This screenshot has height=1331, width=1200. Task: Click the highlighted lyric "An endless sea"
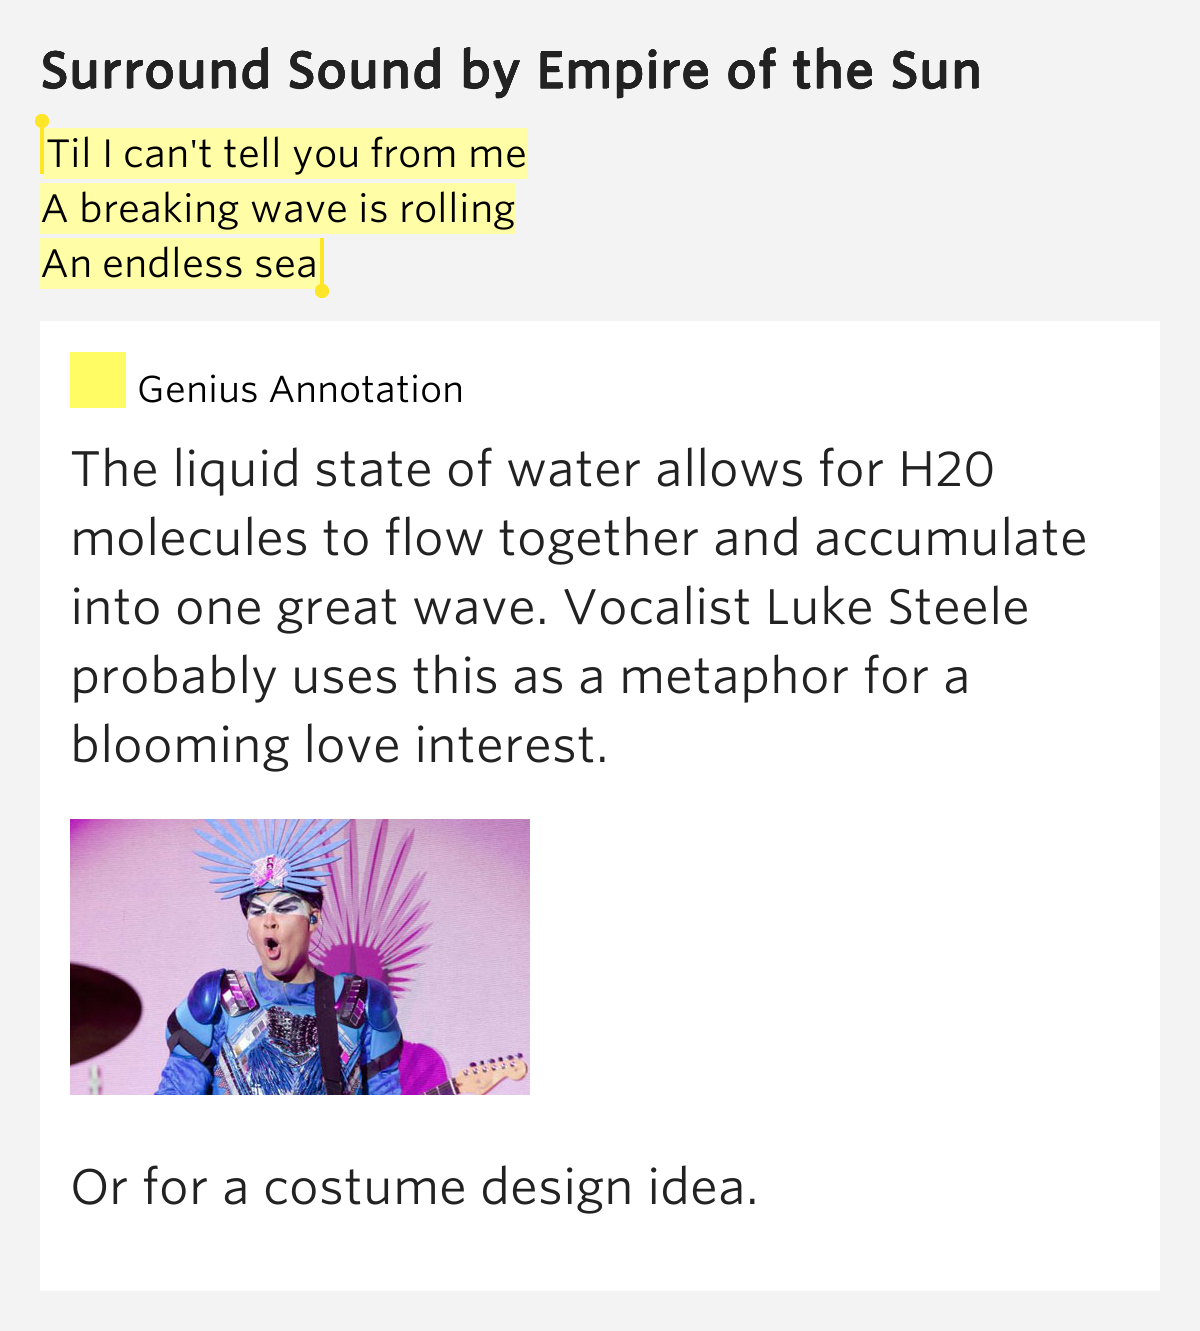[x=180, y=264]
